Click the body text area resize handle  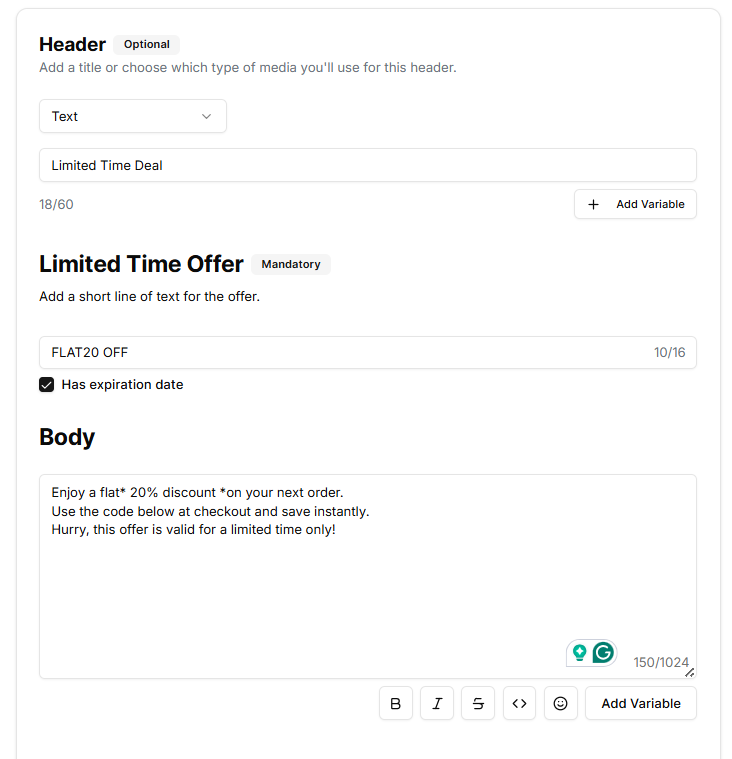pyautogui.click(x=690, y=672)
